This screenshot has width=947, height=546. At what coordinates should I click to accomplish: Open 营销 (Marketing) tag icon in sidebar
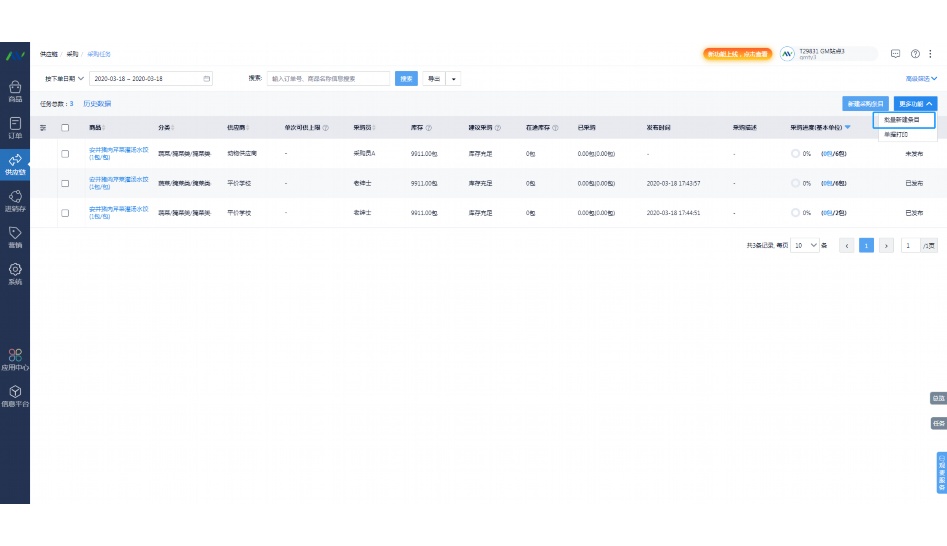click(15, 237)
